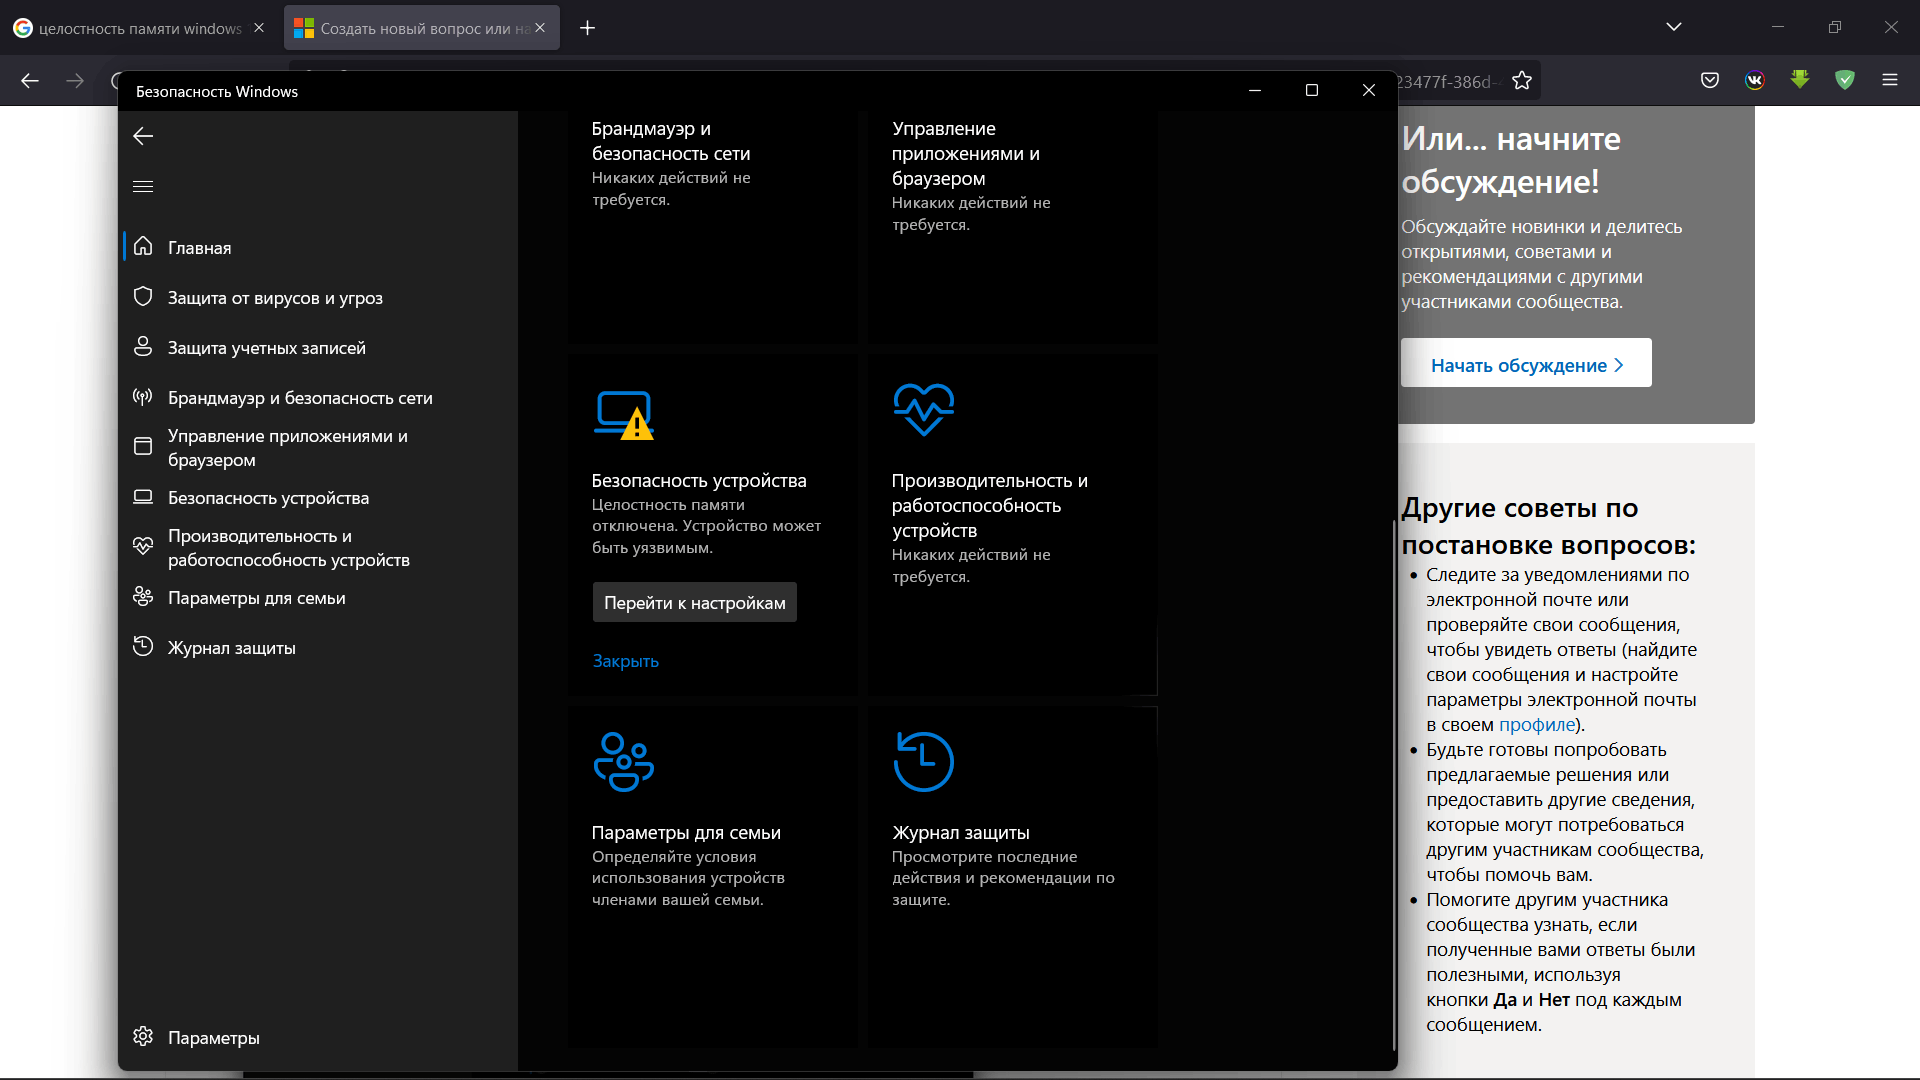Open the Параметры gear icon at sidebar bottom
Image resolution: width=1920 pixels, height=1080 pixels.
click(x=143, y=1036)
